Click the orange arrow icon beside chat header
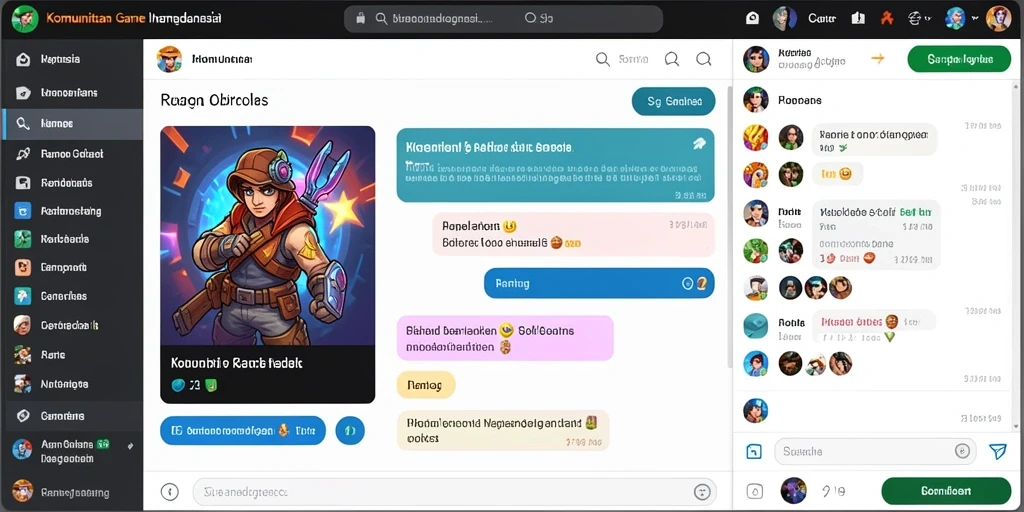This screenshot has height=512, width=1024. [x=878, y=59]
